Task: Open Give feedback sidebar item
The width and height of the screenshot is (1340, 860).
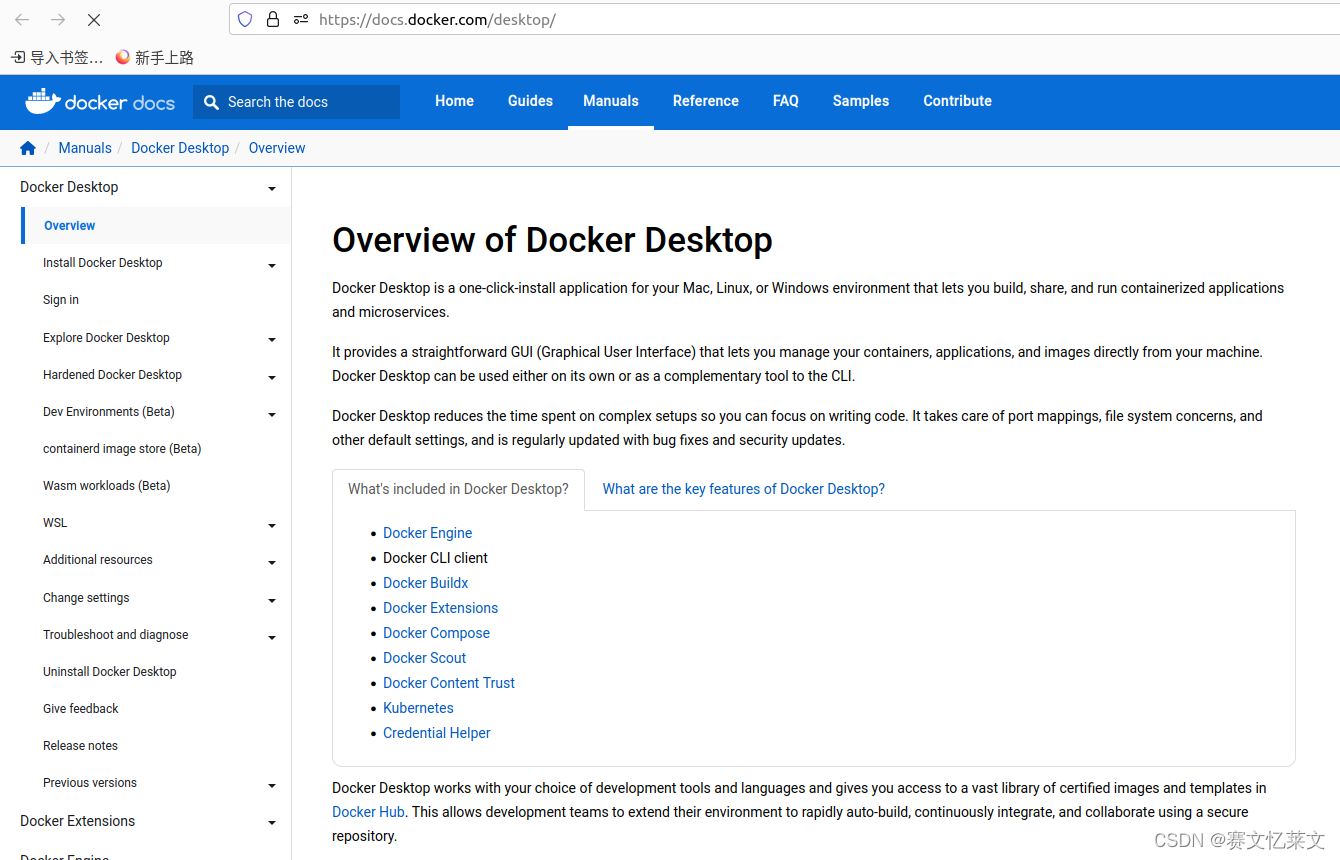Action: (x=81, y=709)
